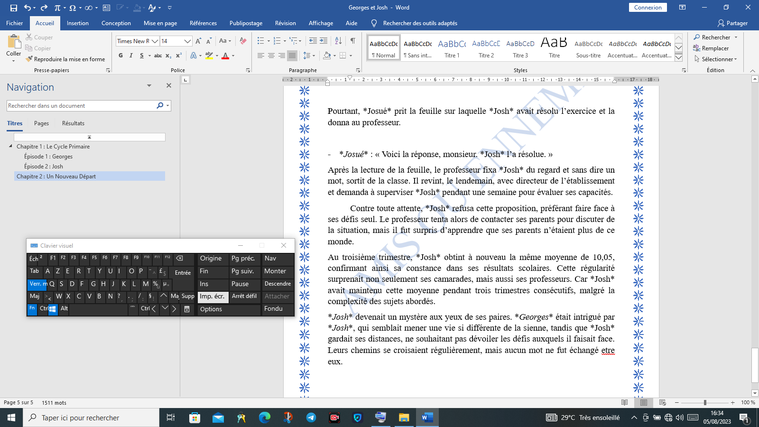Toggle bold formatting in the Police group
The width and height of the screenshot is (759, 427).
[120, 57]
